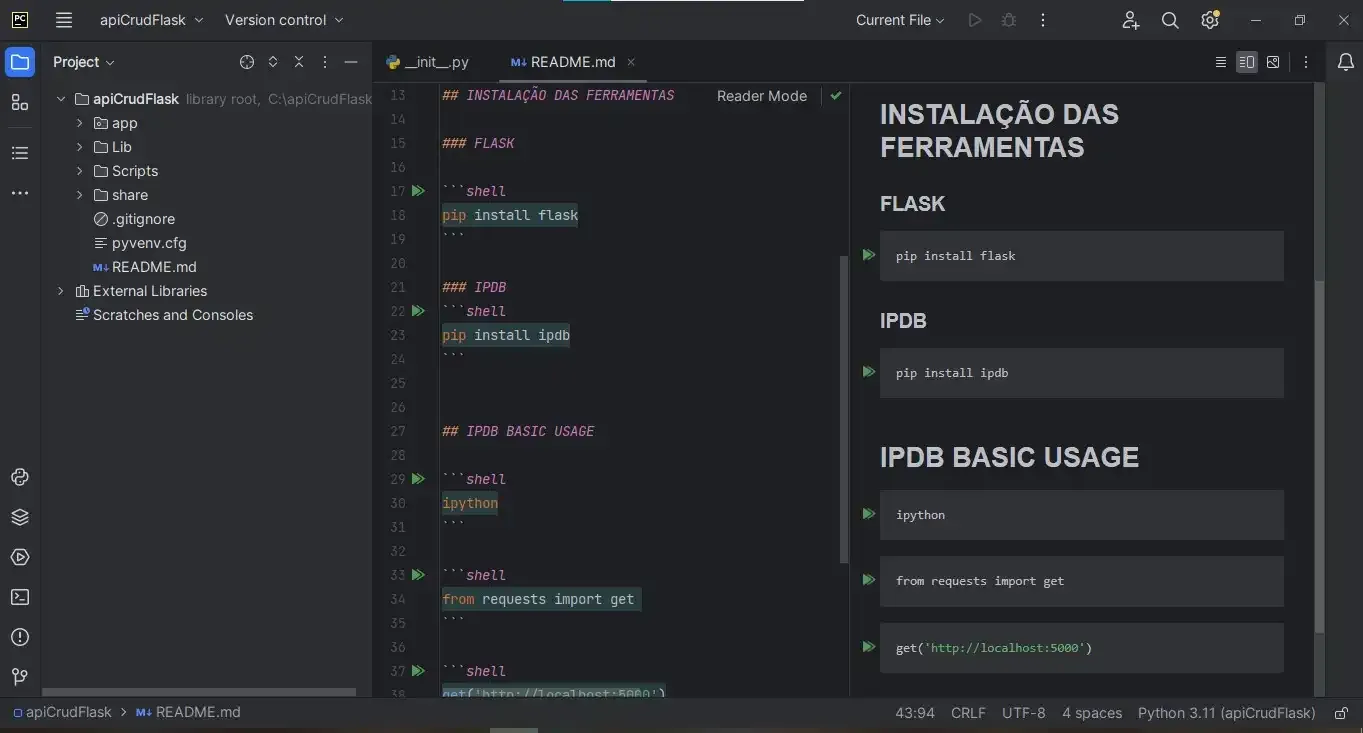Open Version control dropdown
The image size is (1363, 733).
click(284, 20)
